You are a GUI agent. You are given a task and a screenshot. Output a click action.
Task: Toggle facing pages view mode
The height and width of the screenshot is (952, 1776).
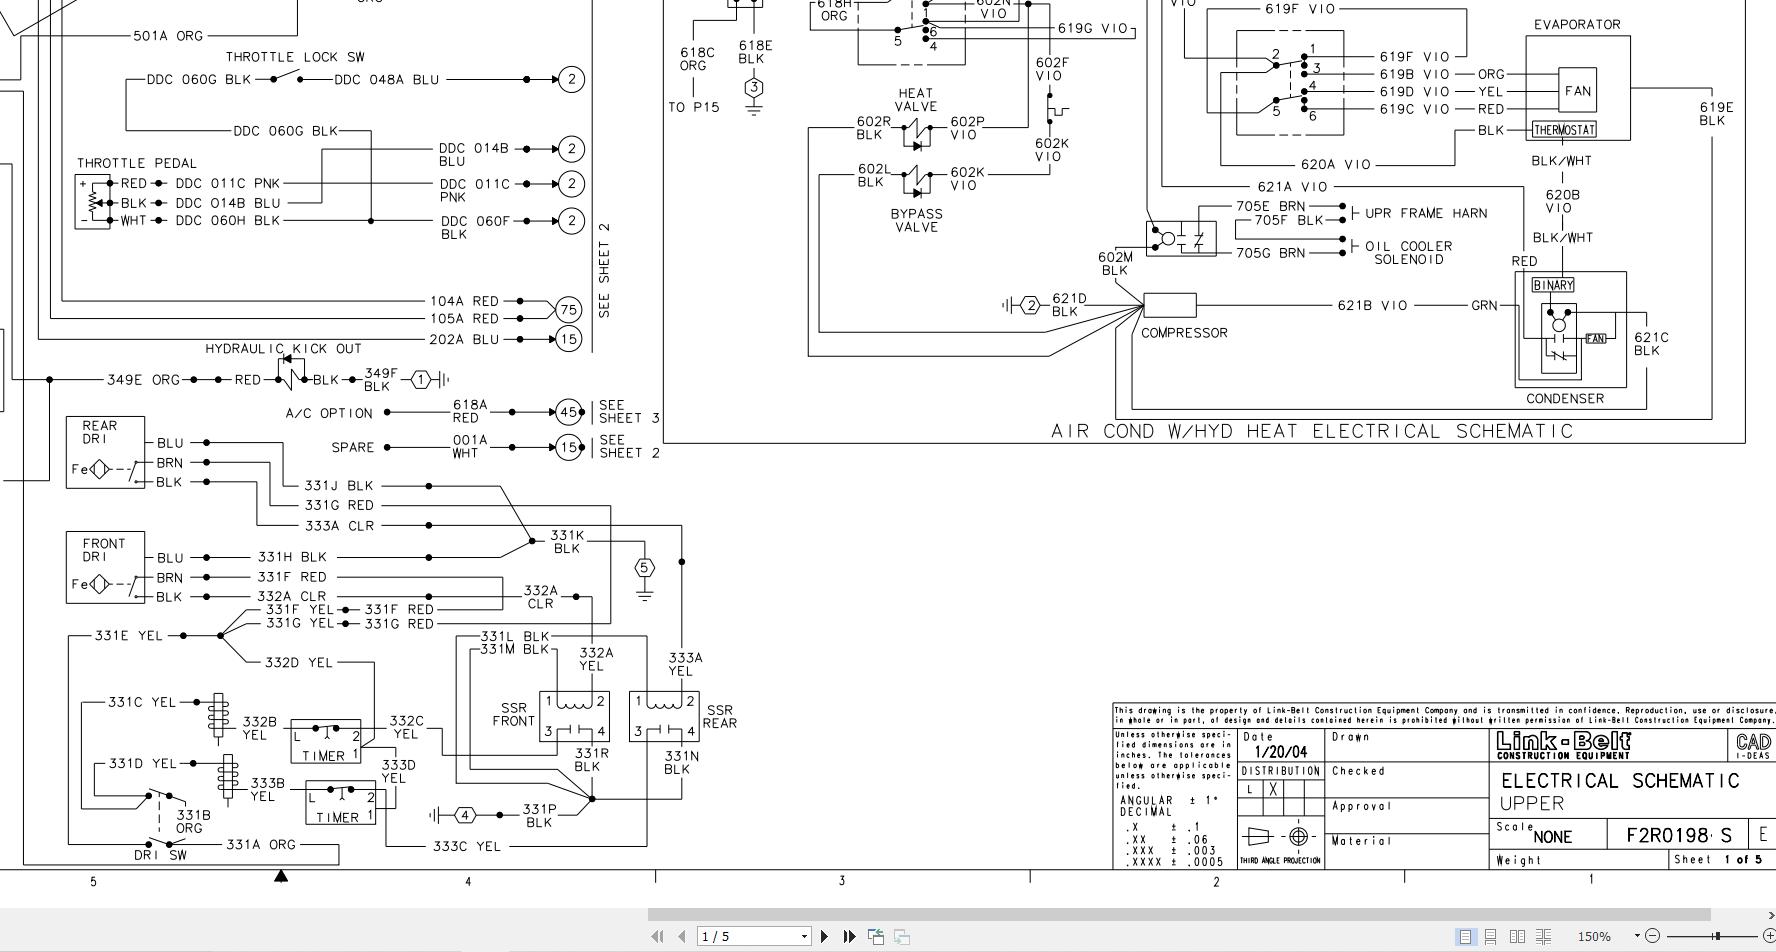(x=1518, y=937)
